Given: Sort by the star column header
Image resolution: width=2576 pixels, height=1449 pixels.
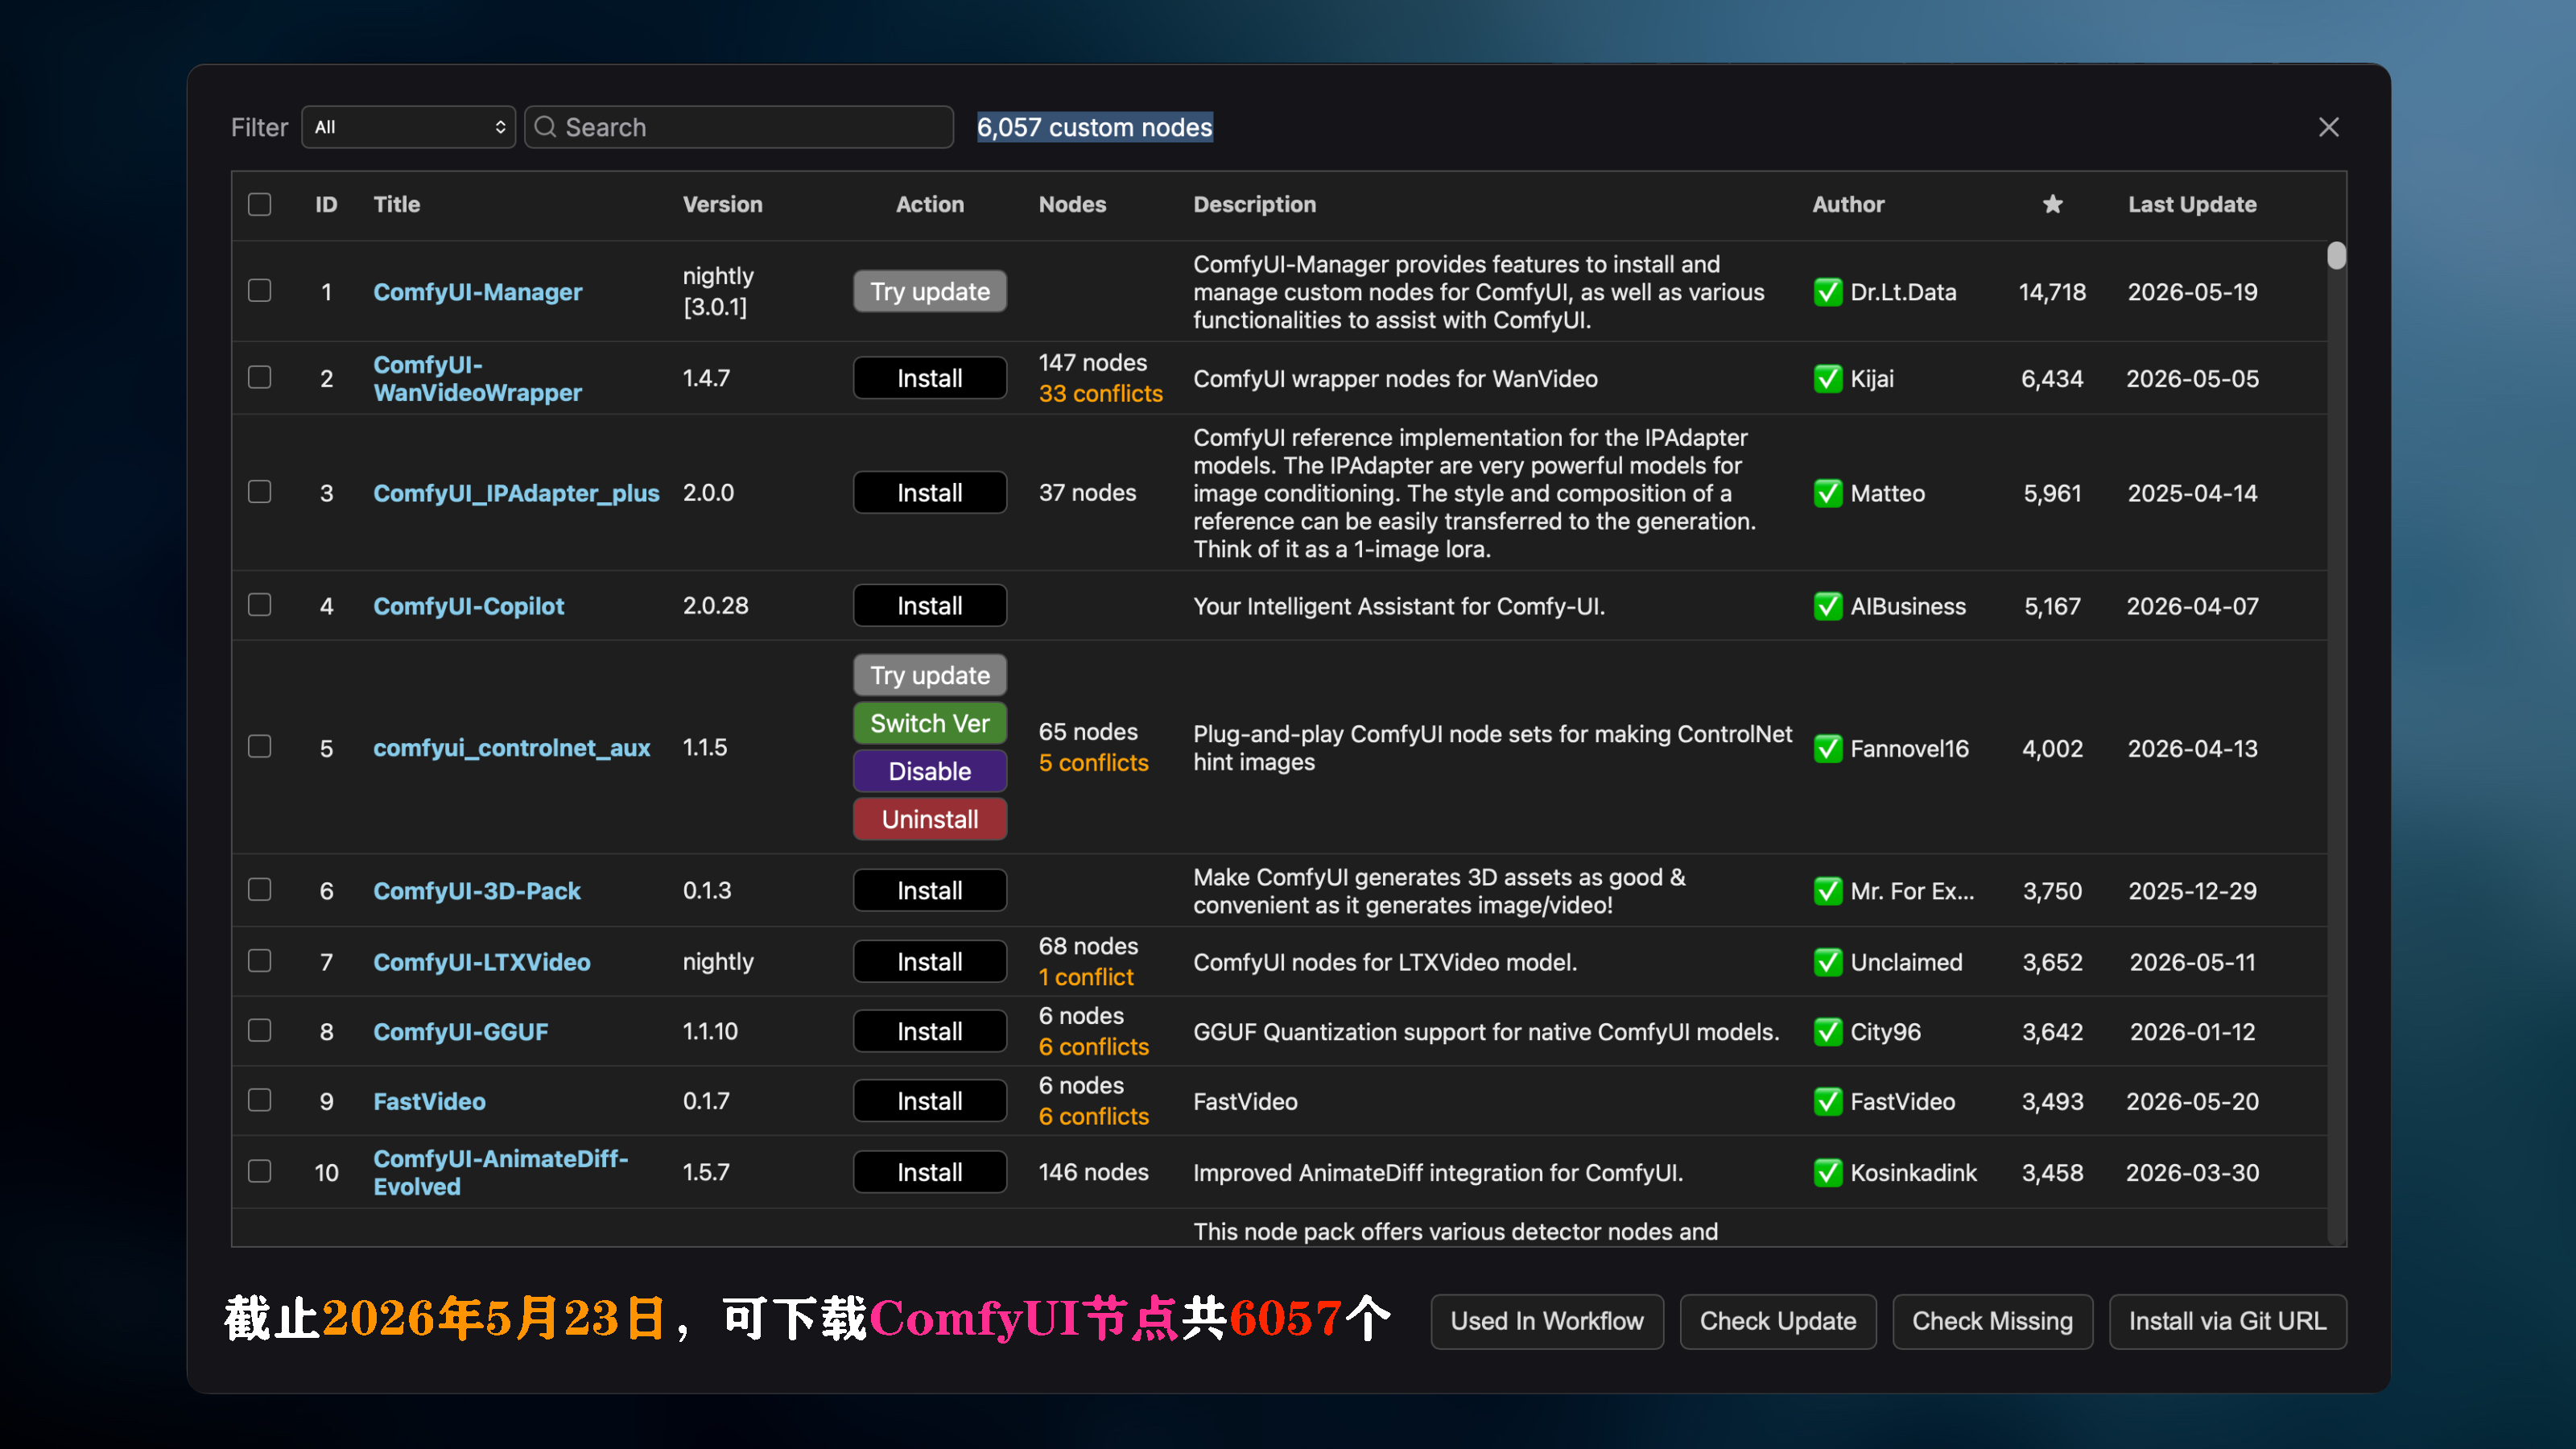Looking at the screenshot, I should (2052, 204).
